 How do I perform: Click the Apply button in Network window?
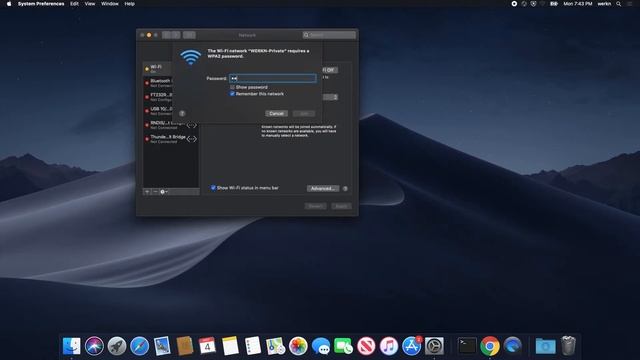click(341, 206)
